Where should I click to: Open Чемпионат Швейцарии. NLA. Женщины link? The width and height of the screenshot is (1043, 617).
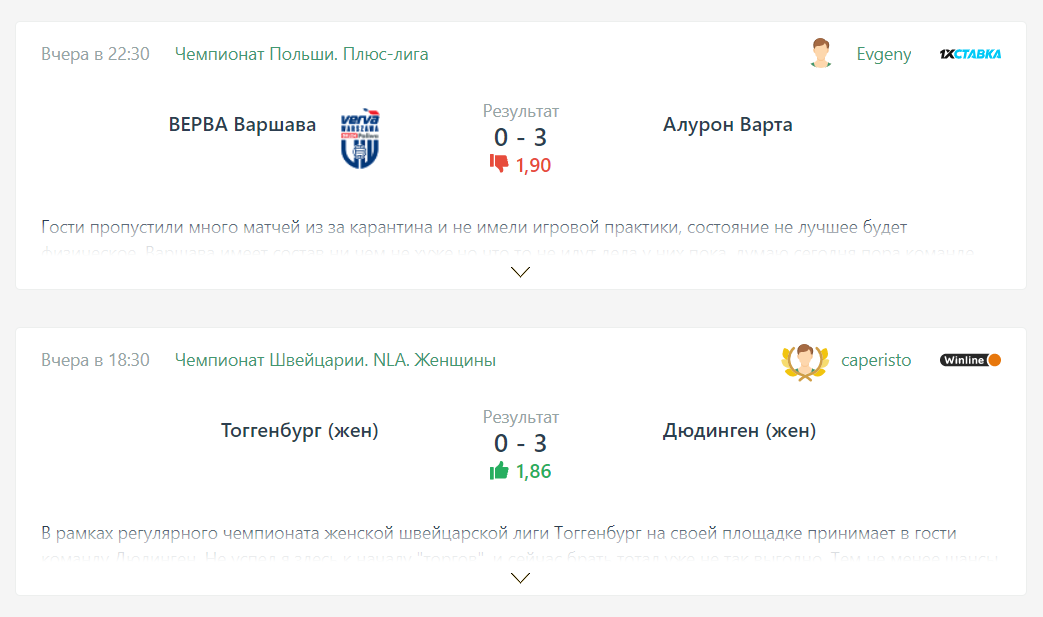(x=335, y=360)
